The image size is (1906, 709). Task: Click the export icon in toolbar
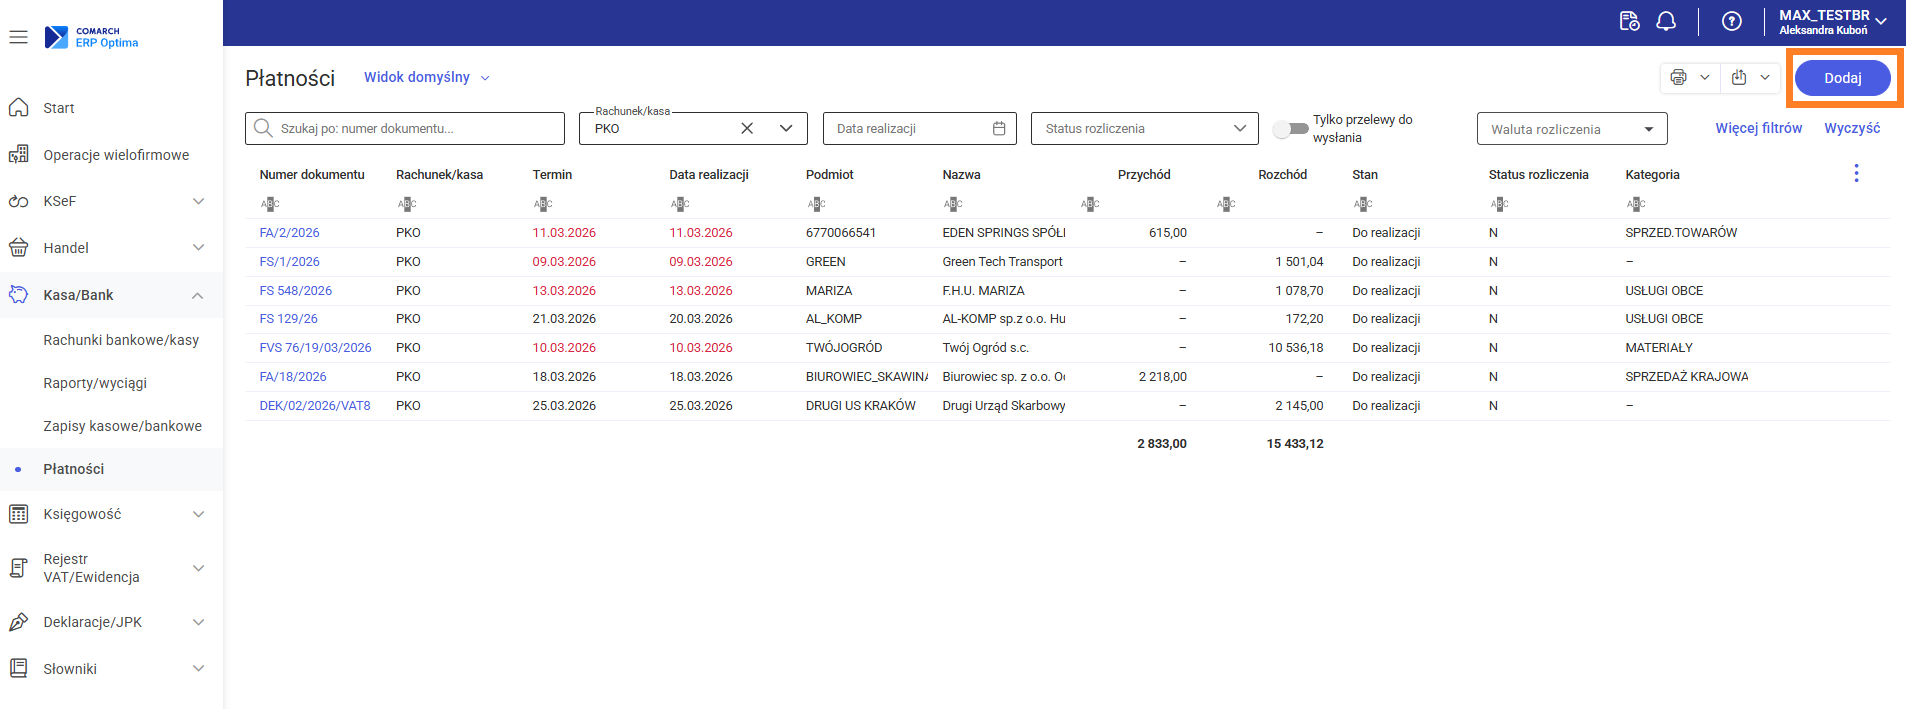(1739, 77)
